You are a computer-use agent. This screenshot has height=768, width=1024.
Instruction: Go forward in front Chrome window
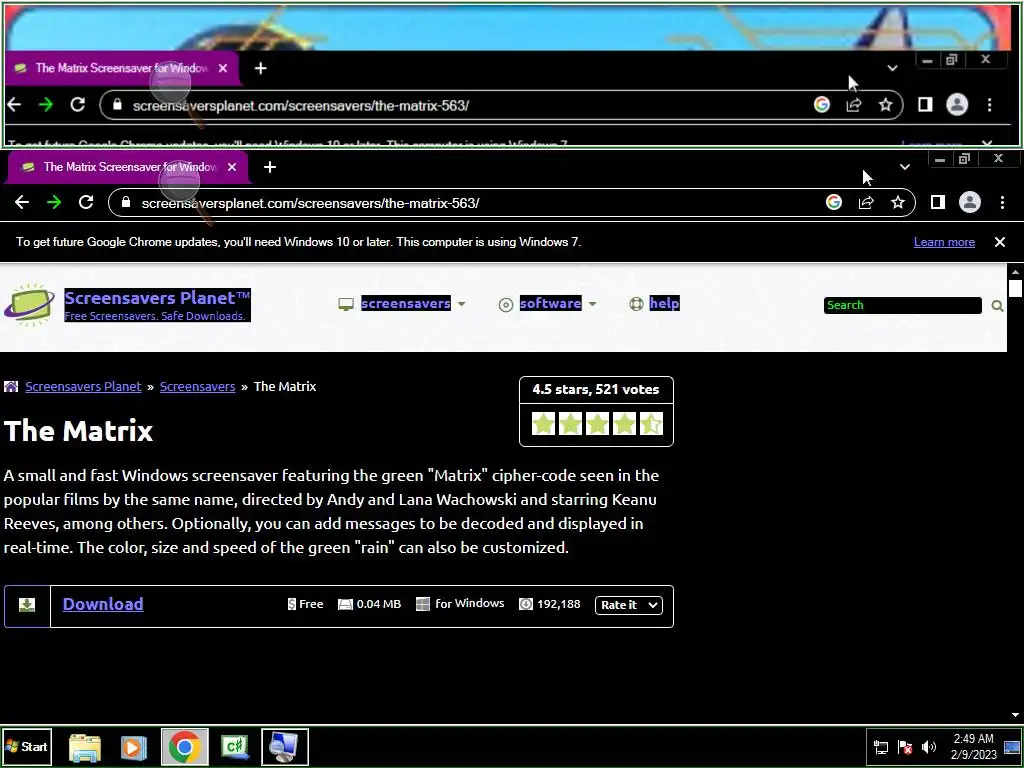(x=54, y=202)
